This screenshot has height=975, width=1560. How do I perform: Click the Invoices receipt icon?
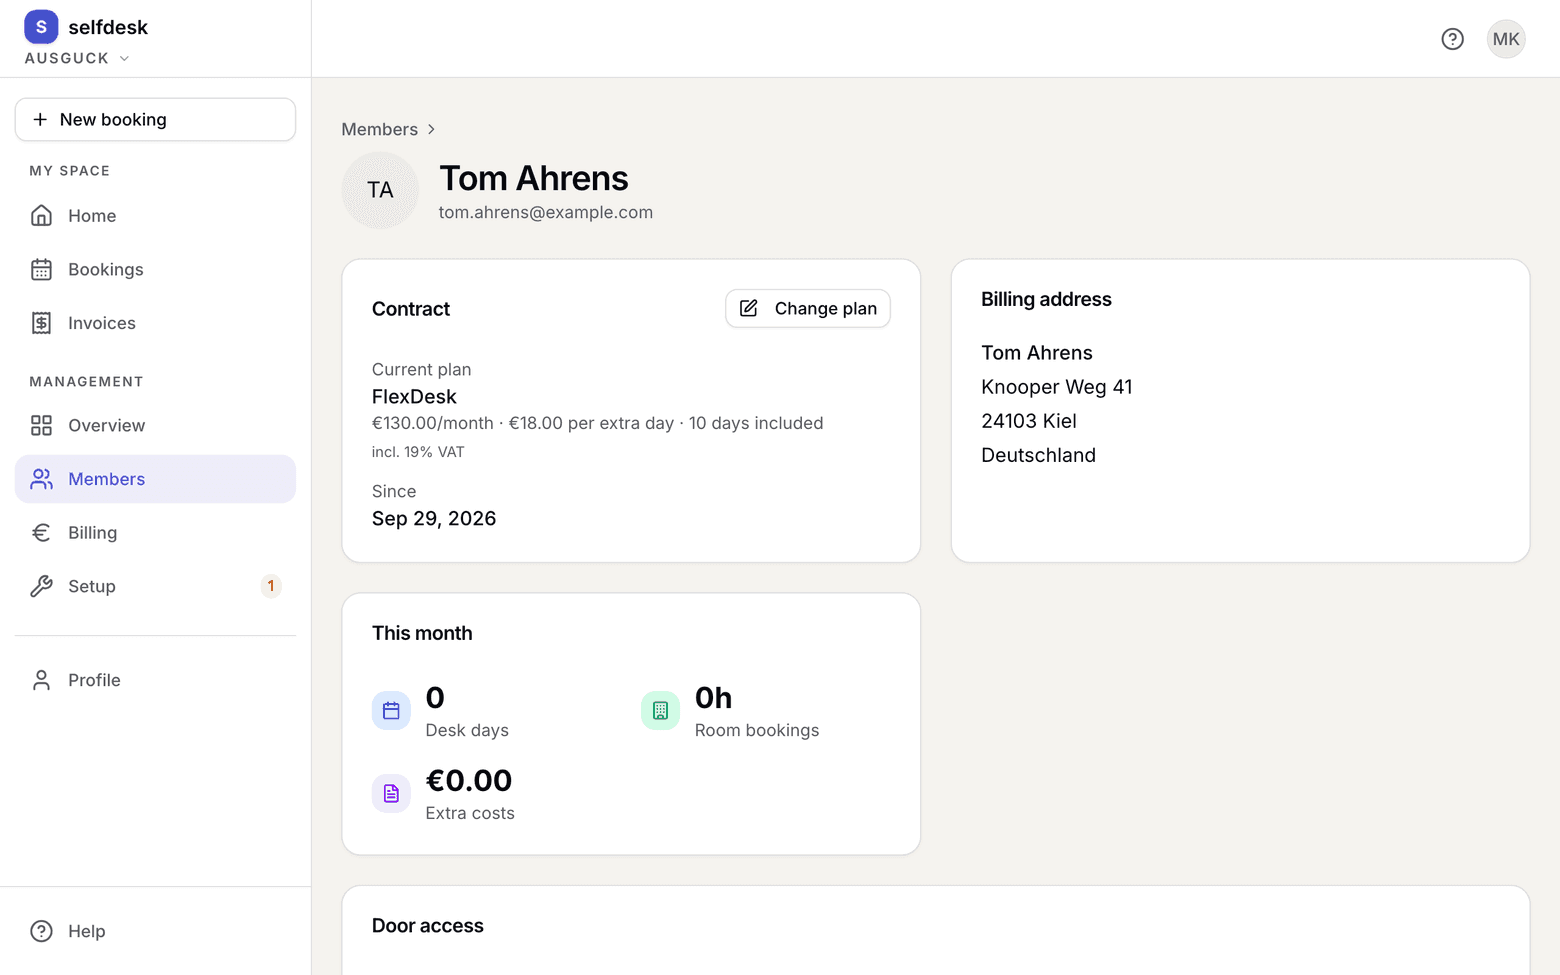pos(41,323)
